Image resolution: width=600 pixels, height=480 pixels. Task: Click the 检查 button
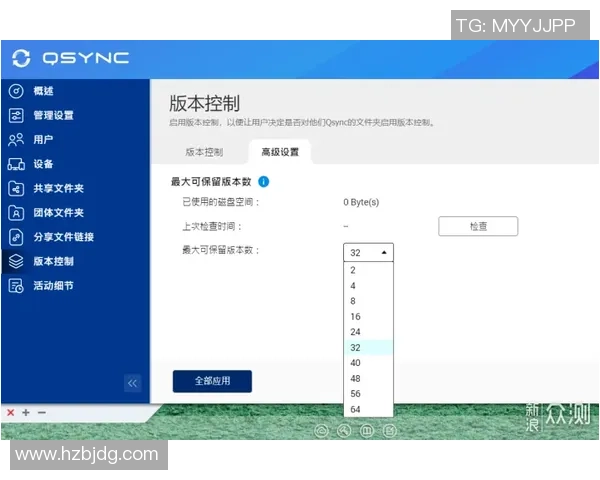478,226
